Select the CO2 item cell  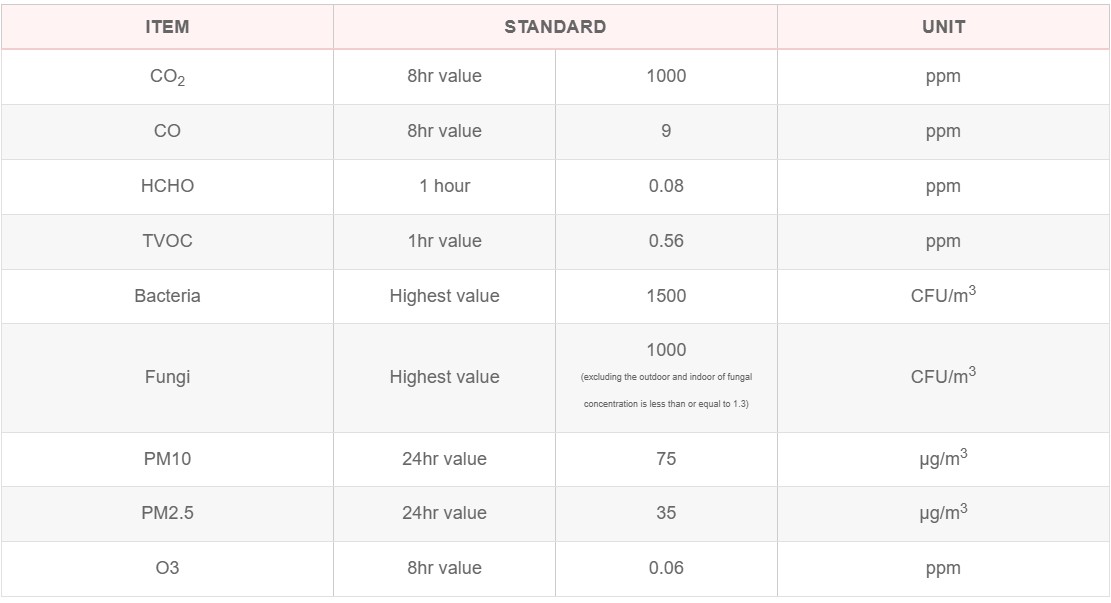[x=167, y=77]
